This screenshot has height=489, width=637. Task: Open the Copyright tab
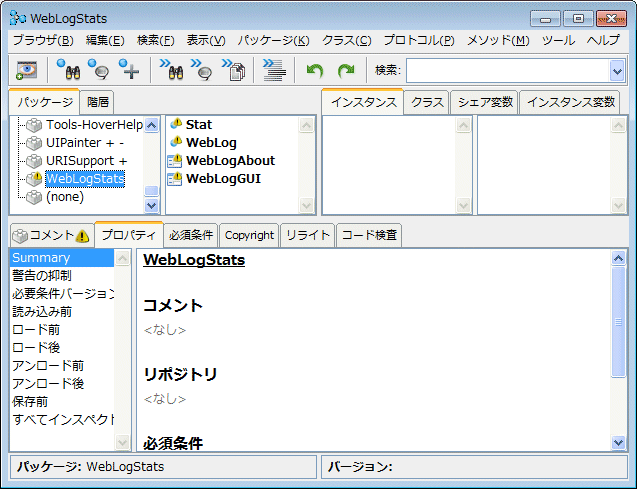pyautogui.click(x=249, y=235)
